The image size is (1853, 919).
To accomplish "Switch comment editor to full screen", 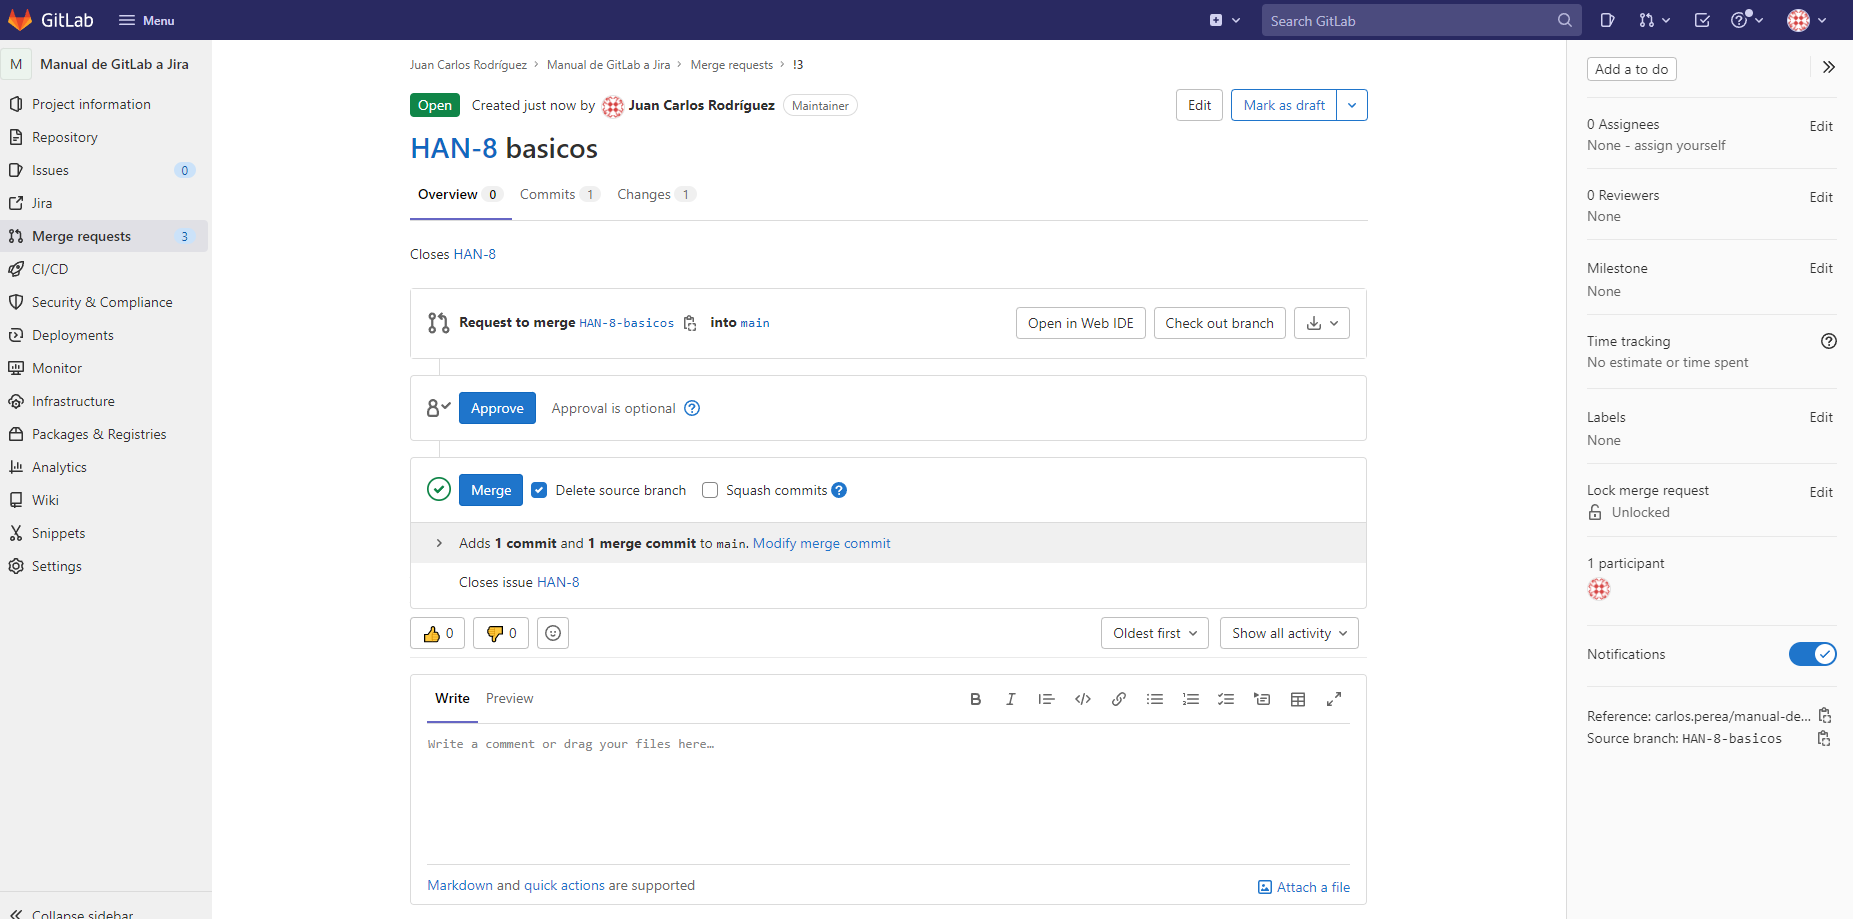I will [x=1334, y=699].
